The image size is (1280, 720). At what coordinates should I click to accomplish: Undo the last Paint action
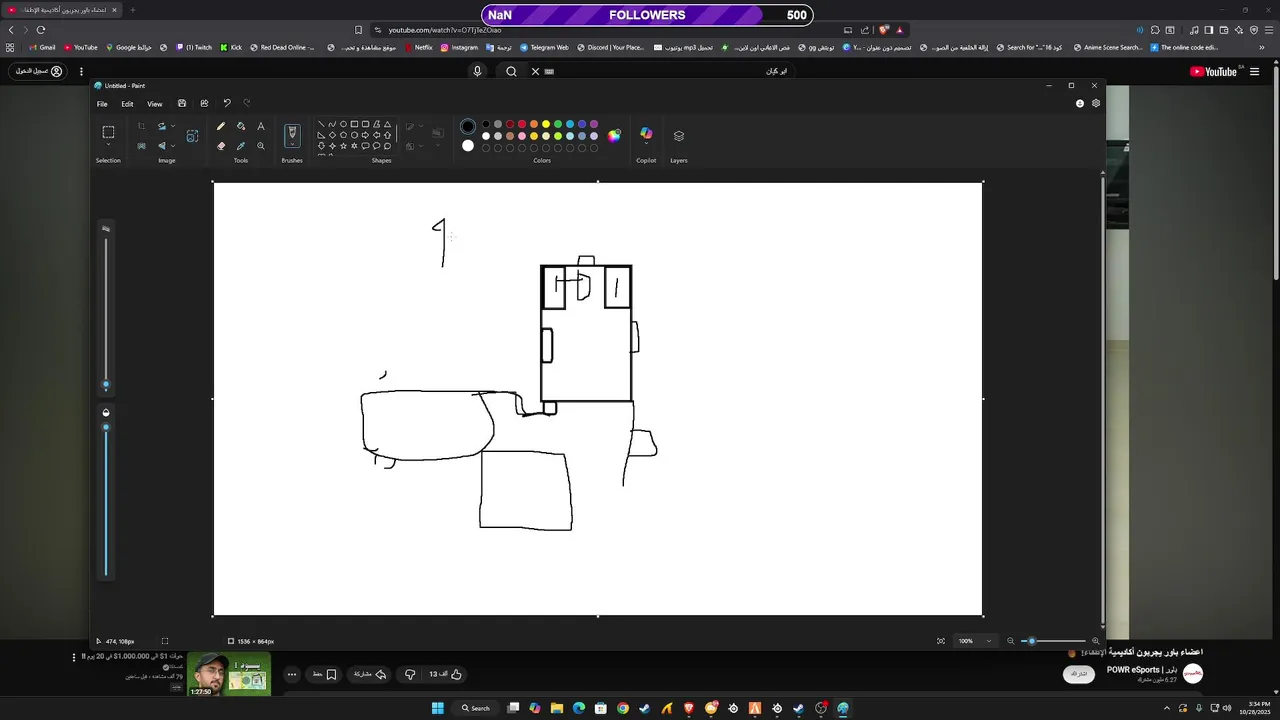(x=227, y=103)
